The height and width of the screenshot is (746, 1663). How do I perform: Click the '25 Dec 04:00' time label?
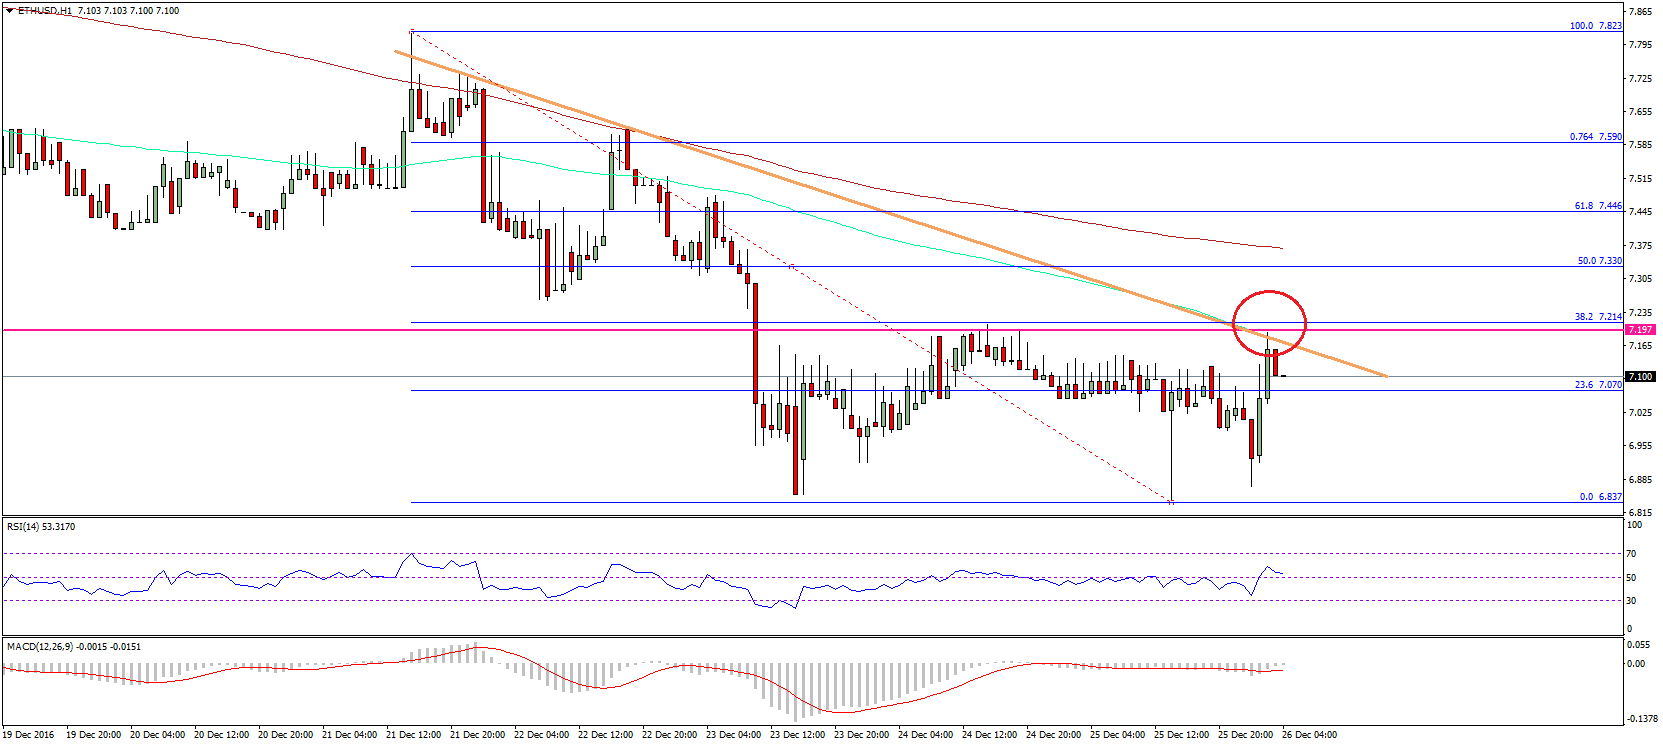point(1118,735)
